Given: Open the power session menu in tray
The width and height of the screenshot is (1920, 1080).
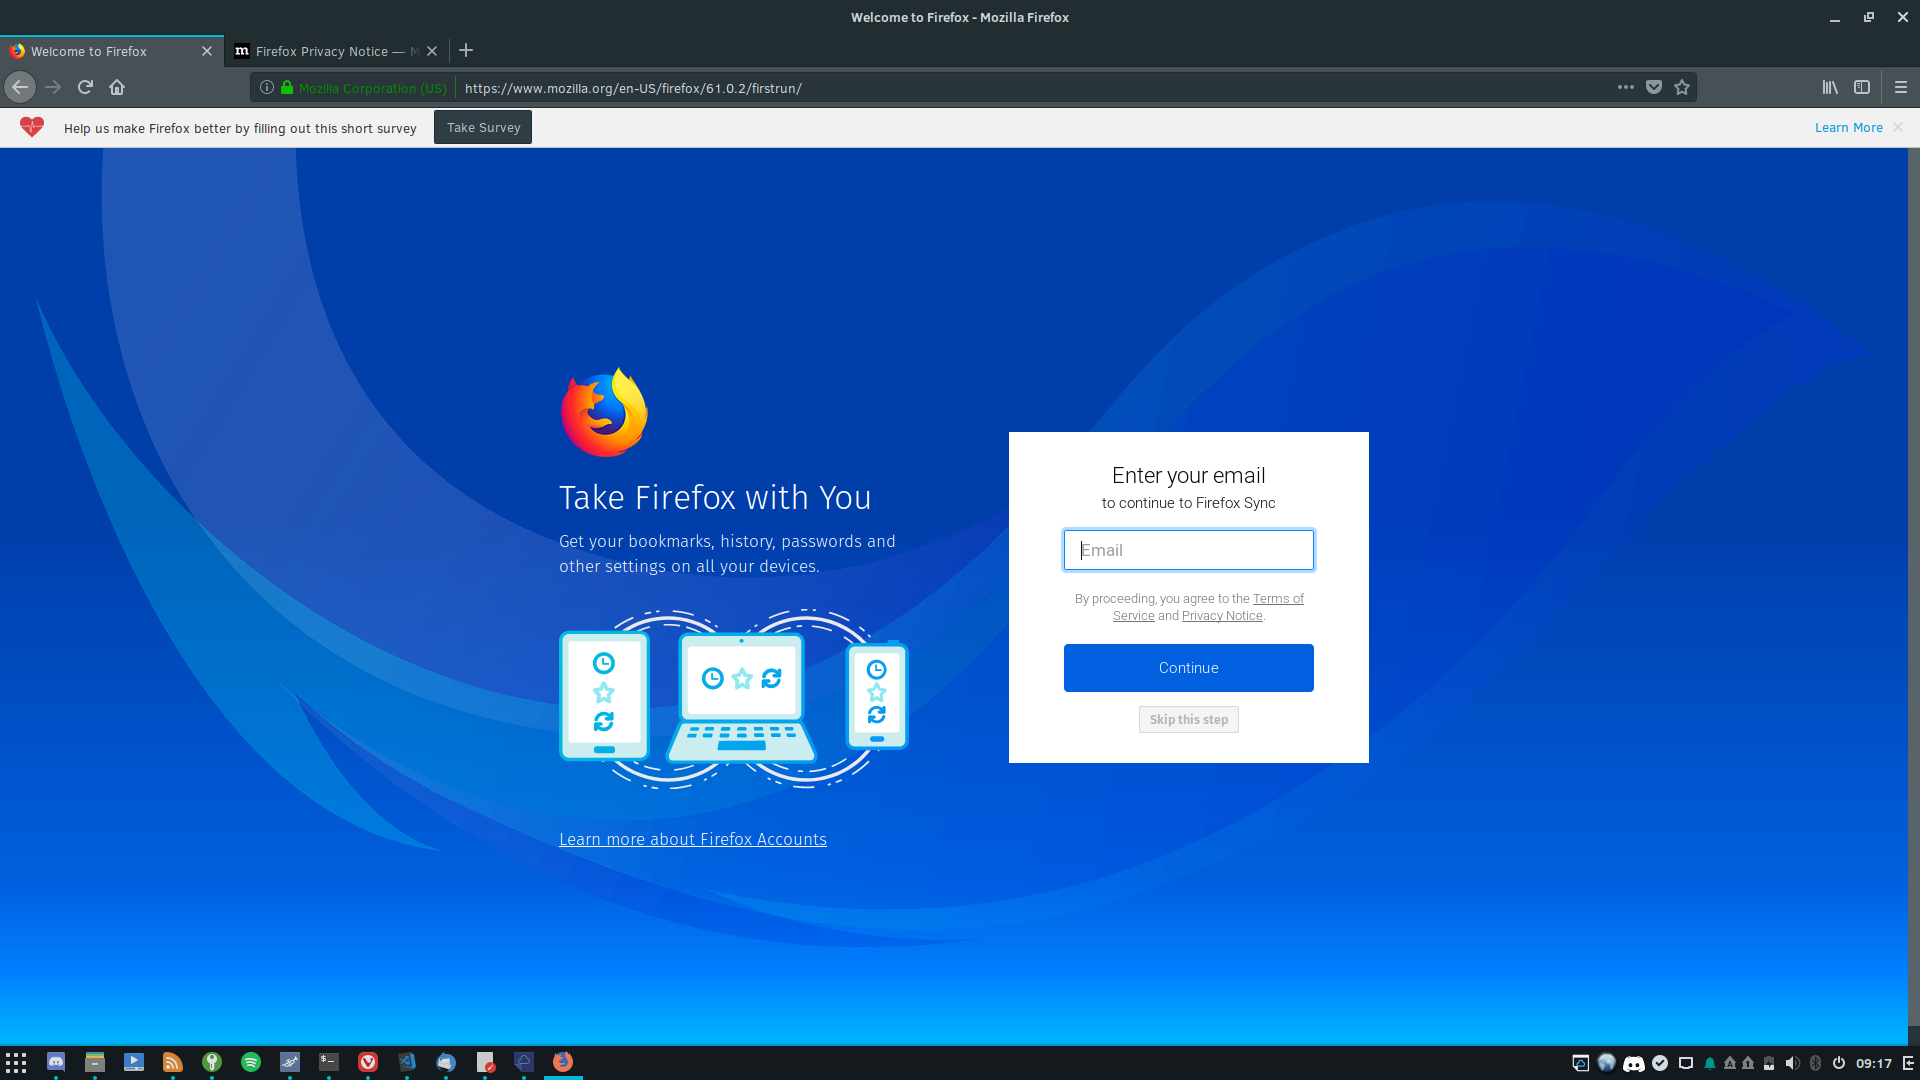Looking at the screenshot, I should click(1839, 1063).
